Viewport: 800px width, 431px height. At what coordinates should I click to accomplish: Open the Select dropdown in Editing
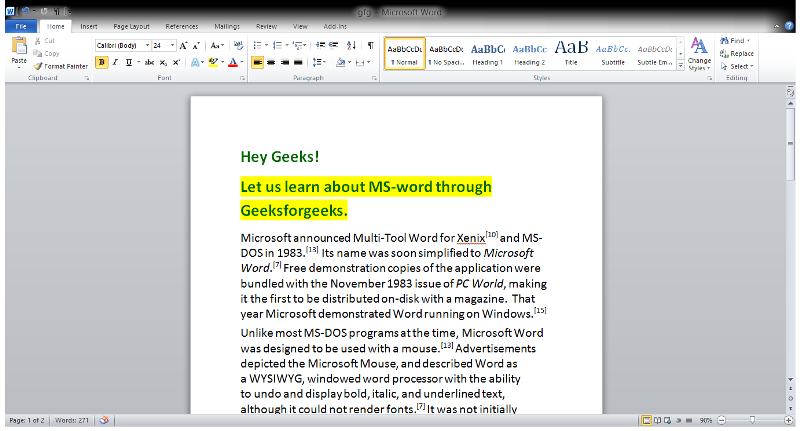pyautogui.click(x=738, y=66)
